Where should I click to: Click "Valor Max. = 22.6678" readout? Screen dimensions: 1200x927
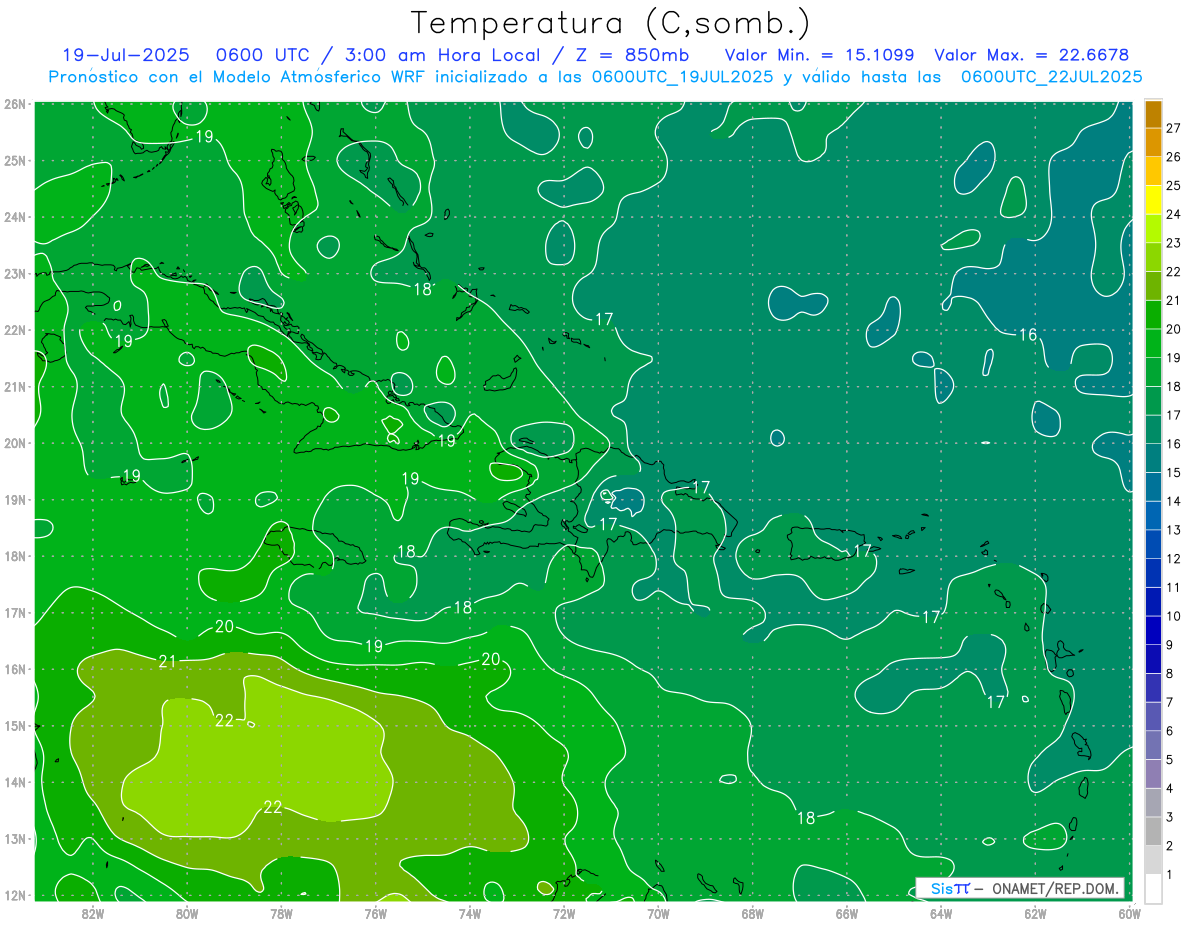(x=1033, y=55)
